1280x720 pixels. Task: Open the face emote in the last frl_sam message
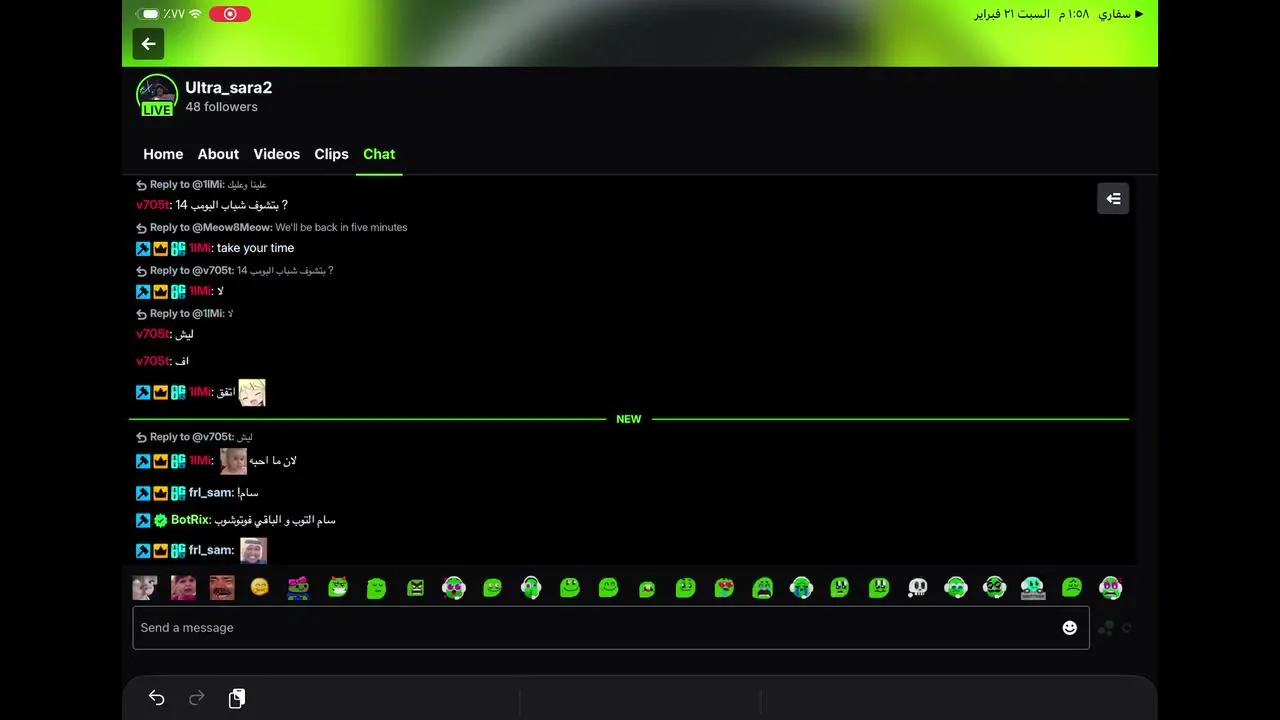tap(254, 550)
